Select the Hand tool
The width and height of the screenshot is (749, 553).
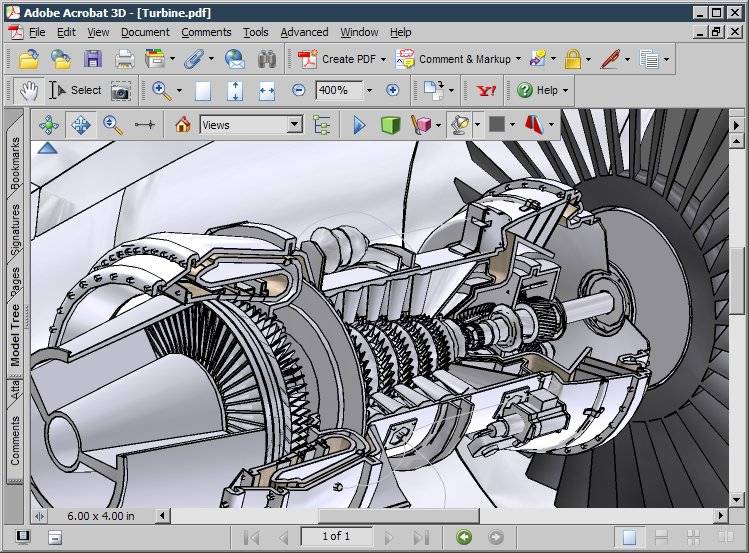pos(29,90)
